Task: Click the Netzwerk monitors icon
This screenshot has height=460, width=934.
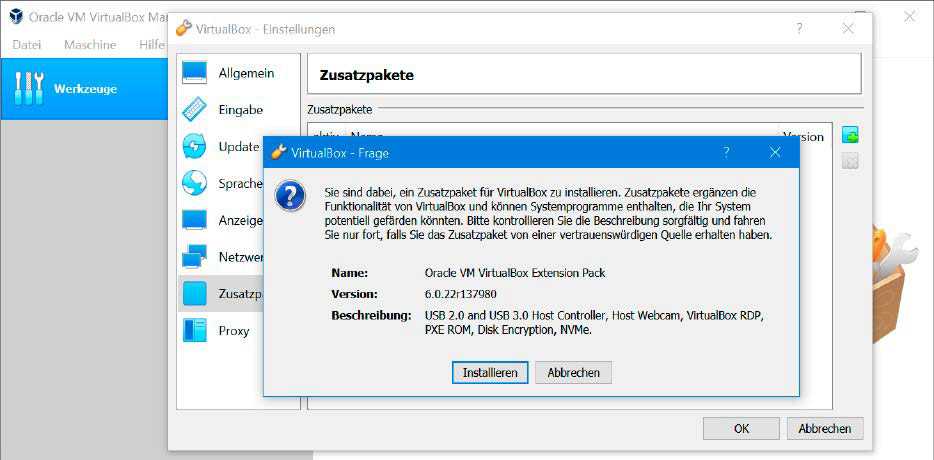Action: 195,257
